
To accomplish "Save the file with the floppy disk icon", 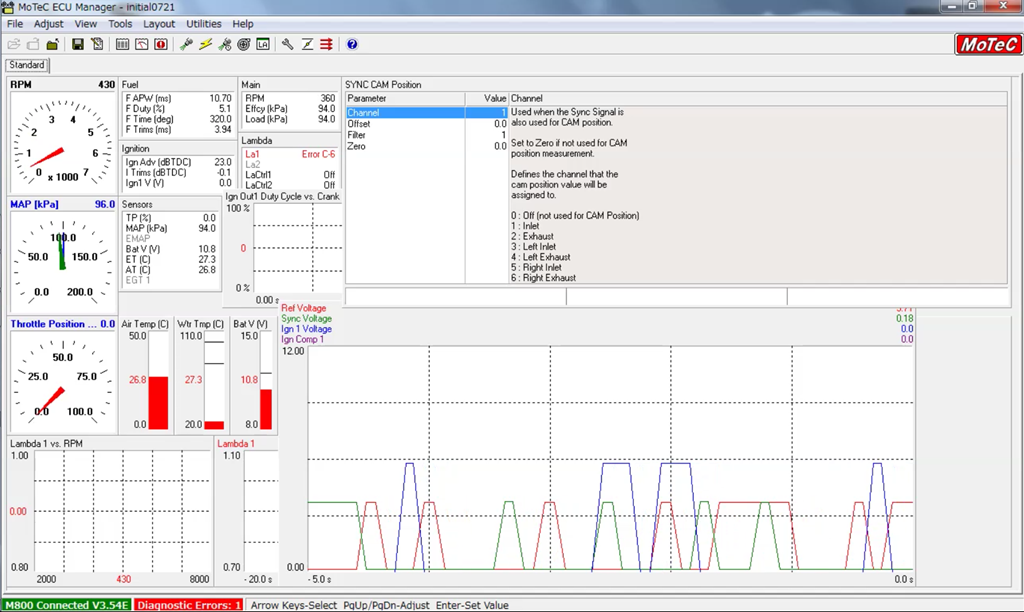I will (x=78, y=44).
